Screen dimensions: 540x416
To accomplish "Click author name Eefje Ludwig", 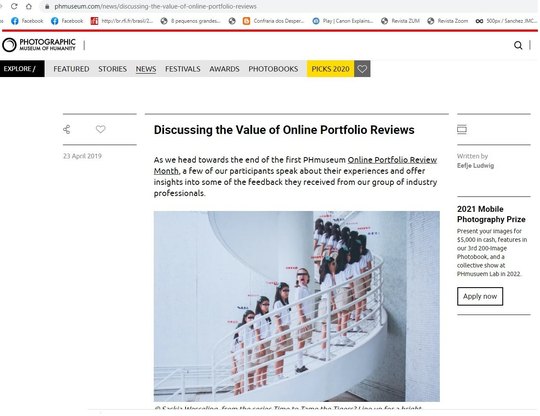I will pos(475,166).
